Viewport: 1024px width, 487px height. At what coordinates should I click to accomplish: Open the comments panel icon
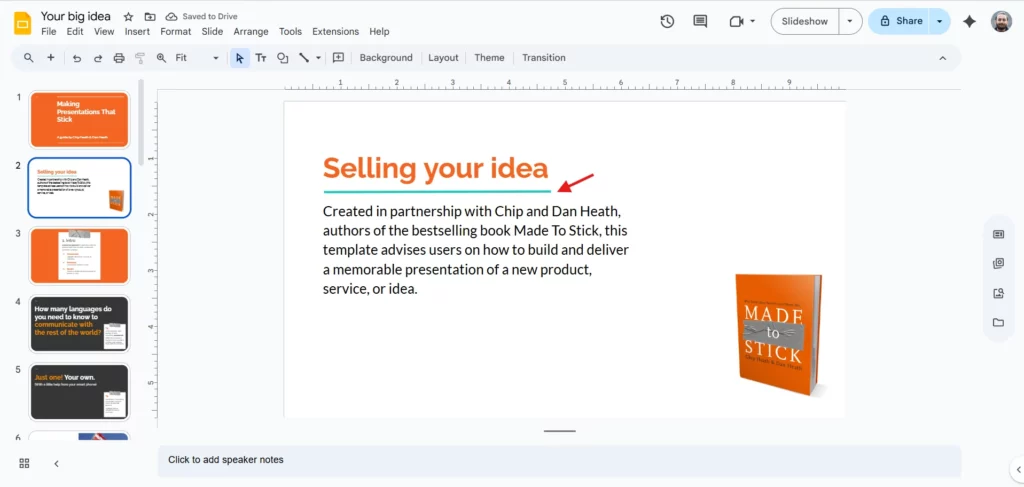700,21
